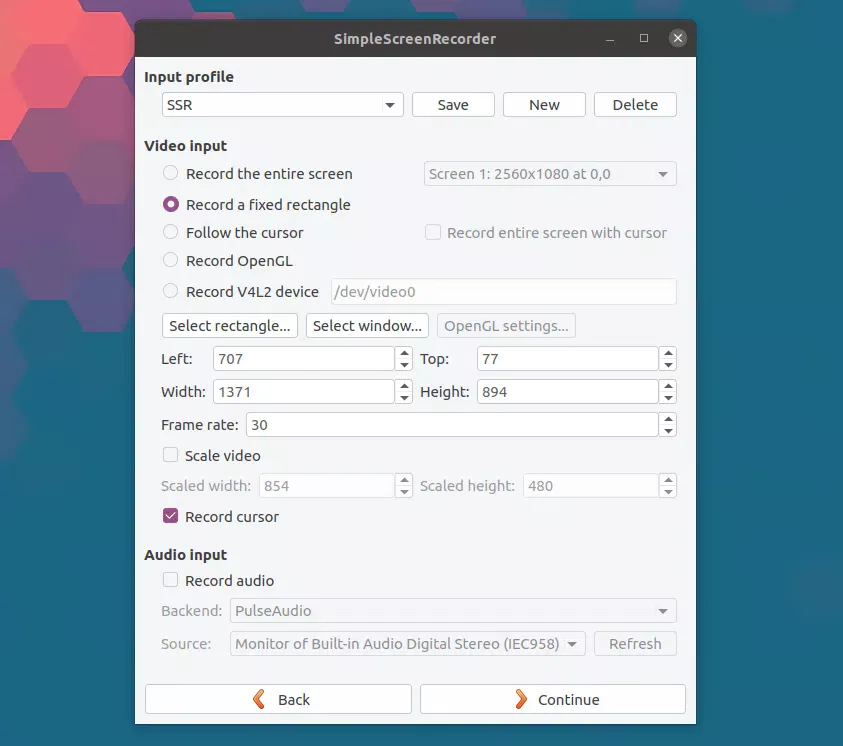The width and height of the screenshot is (843, 746).
Task: Click the Left value field
Action: (x=304, y=358)
